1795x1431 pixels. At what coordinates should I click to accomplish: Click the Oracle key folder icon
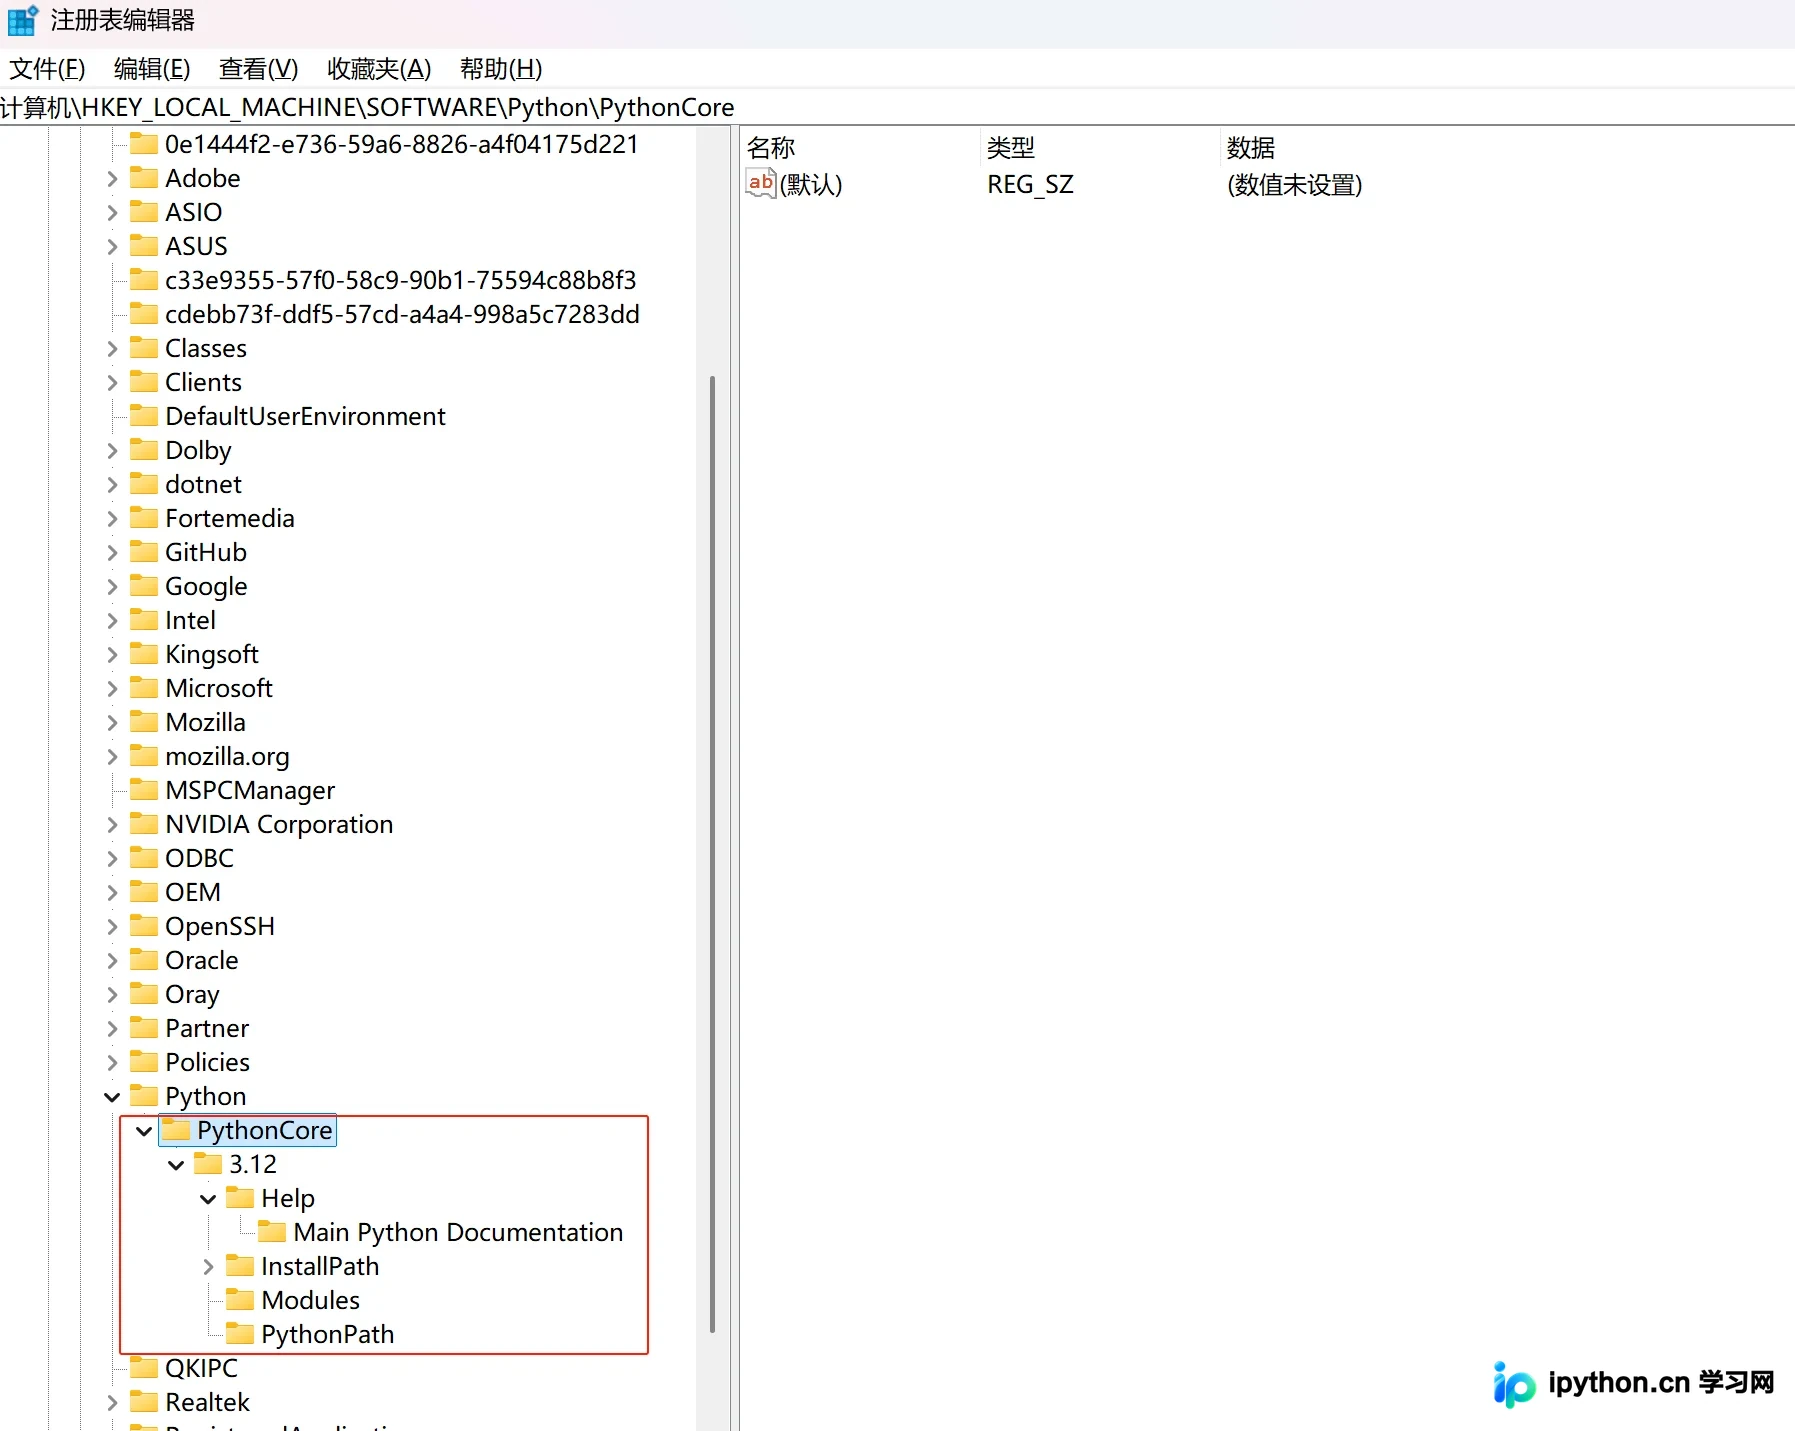point(144,960)
